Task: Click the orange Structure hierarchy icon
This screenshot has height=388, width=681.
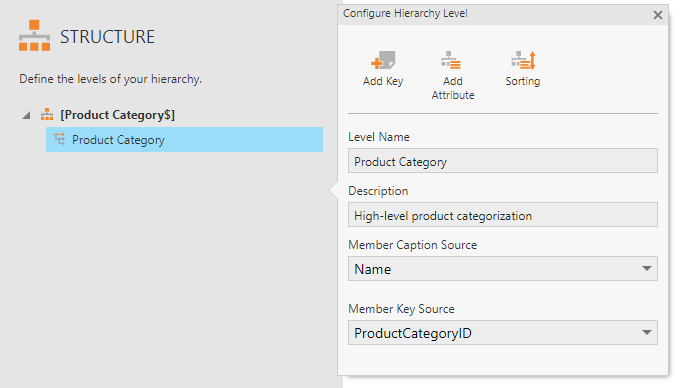Action: [x=34, y=36]
